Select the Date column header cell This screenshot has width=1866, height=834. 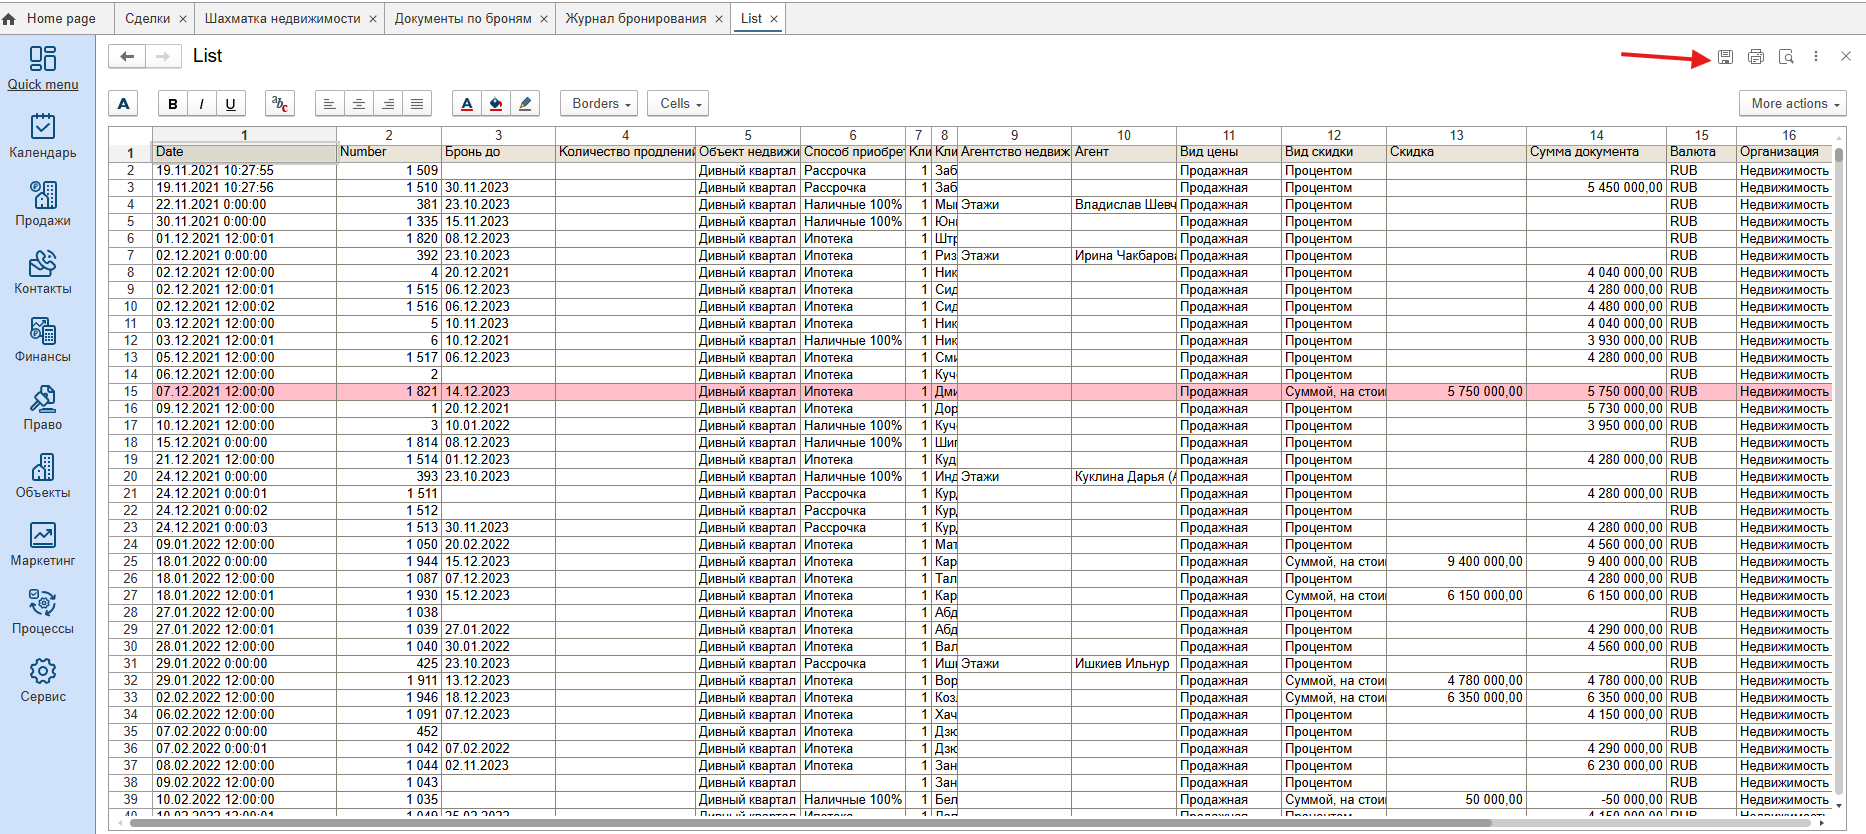pos(244,152)
